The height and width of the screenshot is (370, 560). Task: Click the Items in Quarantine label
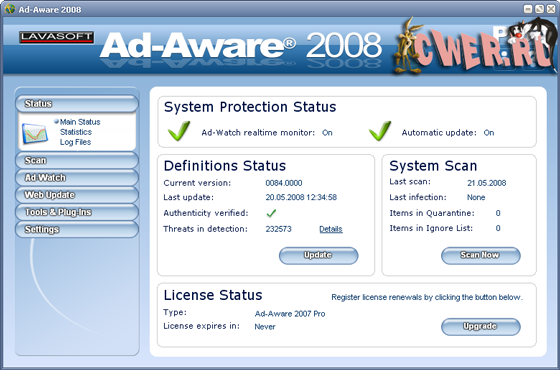pos(432,213)
